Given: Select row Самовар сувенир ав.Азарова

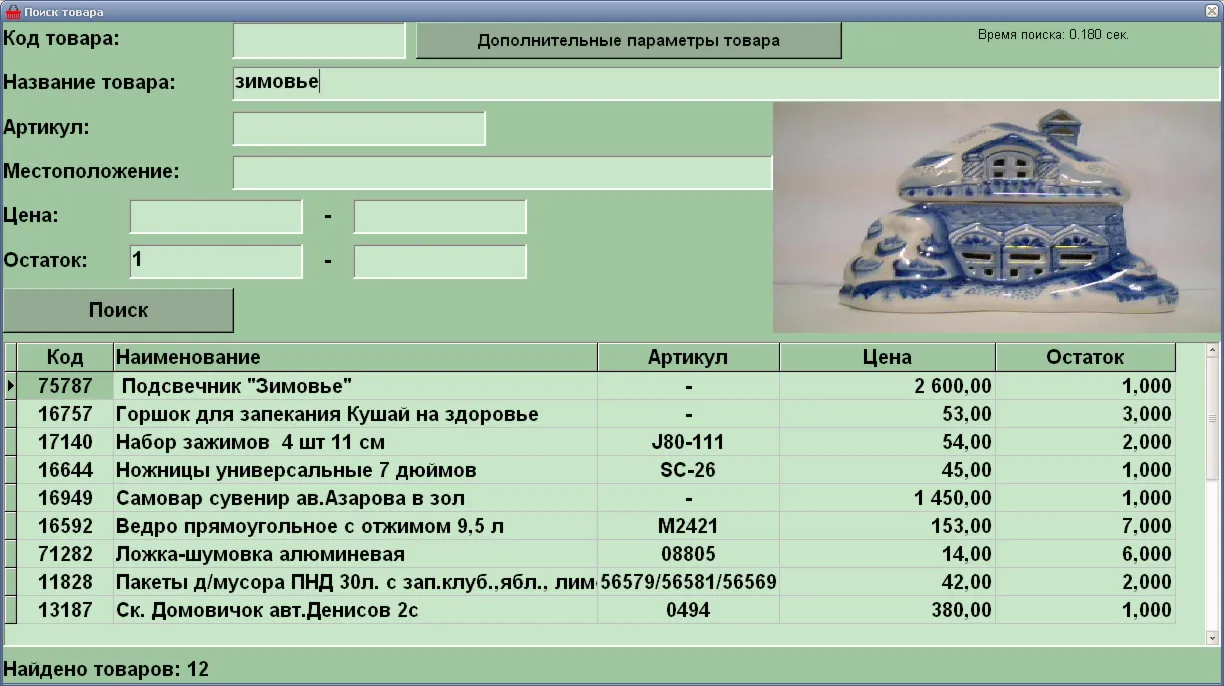Looking at the screenshot, I should (590, 498).
